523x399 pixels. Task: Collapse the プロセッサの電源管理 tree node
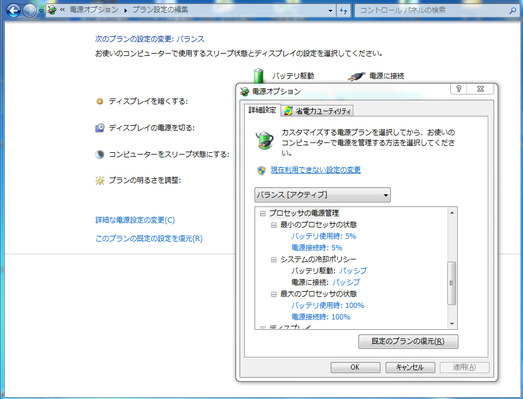coord(263,213)
